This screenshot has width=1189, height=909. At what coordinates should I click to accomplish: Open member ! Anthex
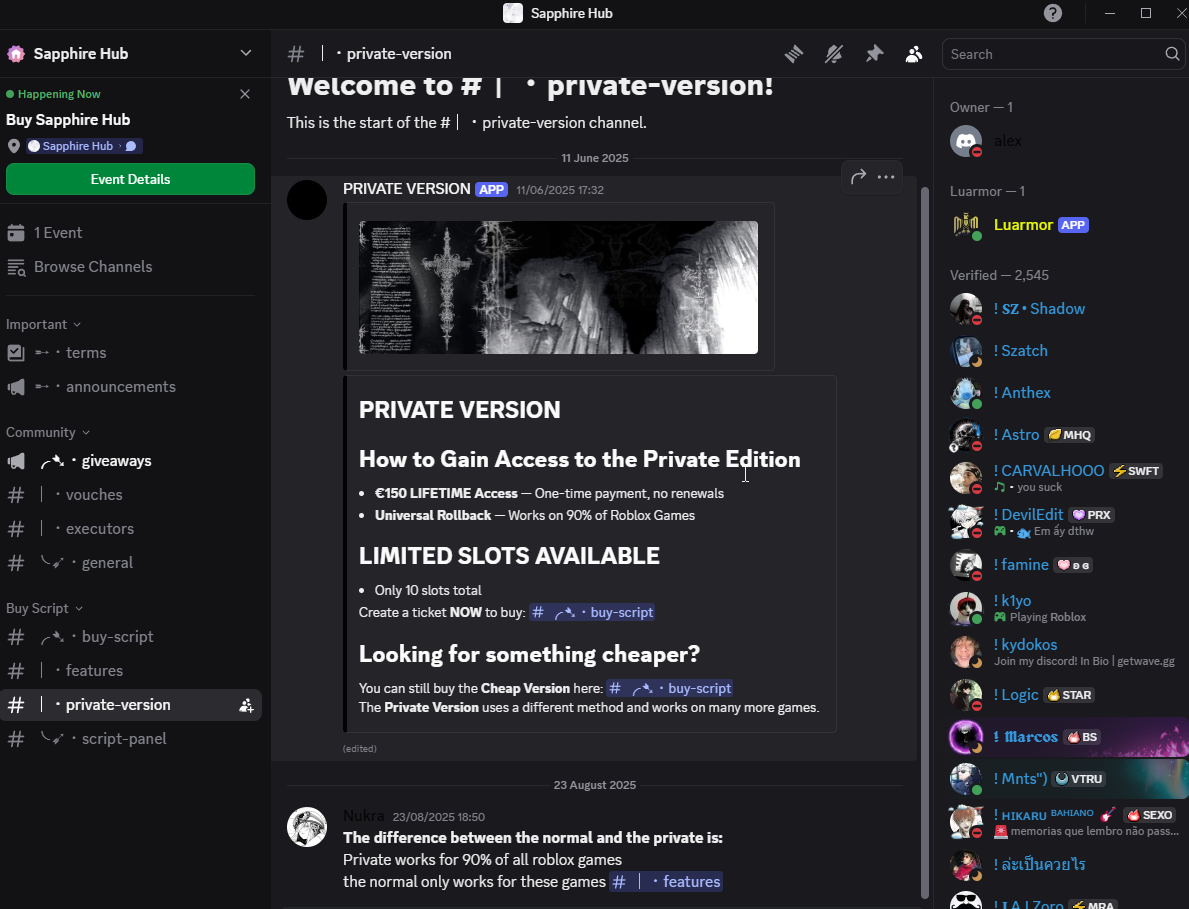coord(1060,393)
